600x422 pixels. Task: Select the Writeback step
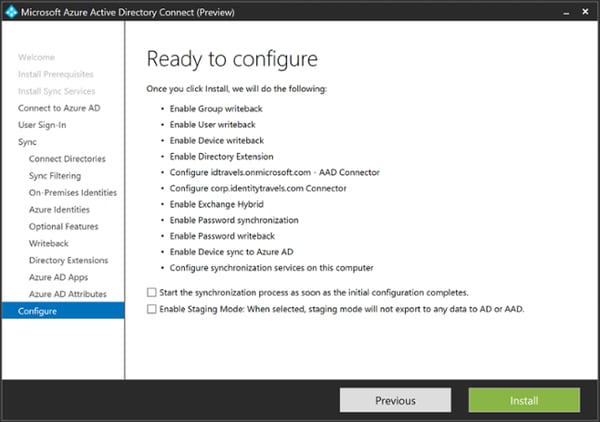[49, 243]
